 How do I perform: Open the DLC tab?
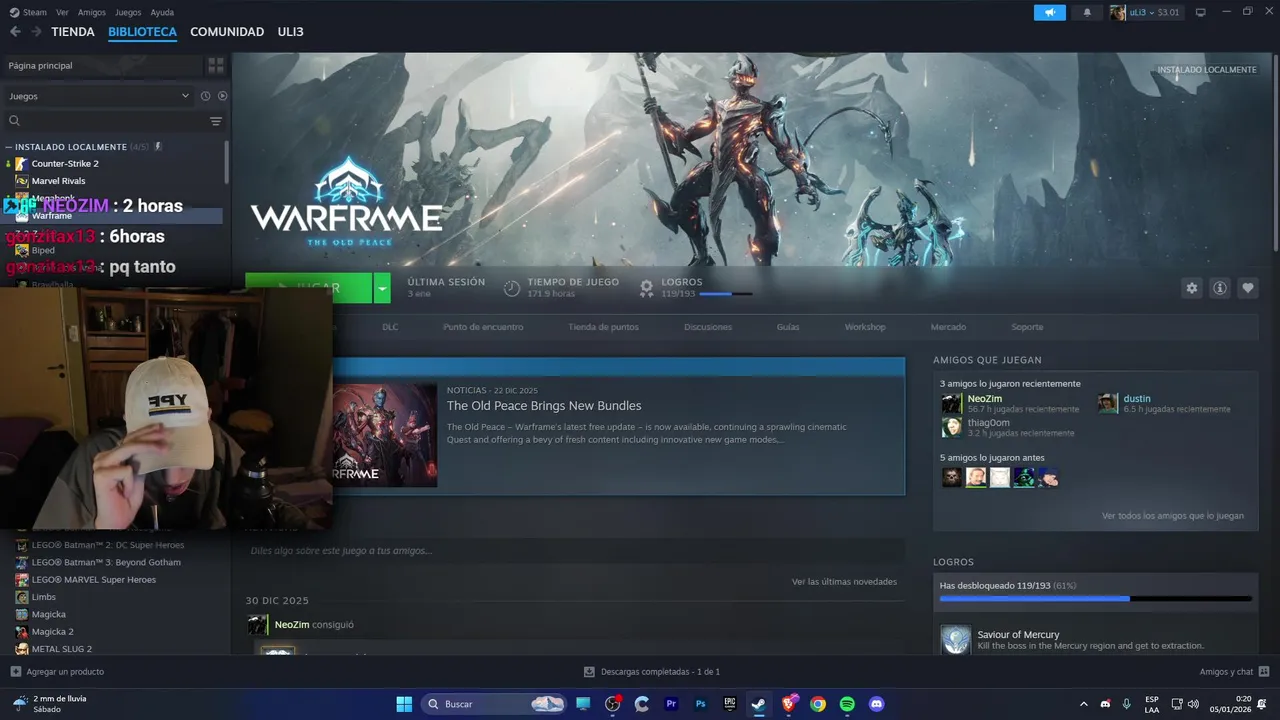(390, 327)
